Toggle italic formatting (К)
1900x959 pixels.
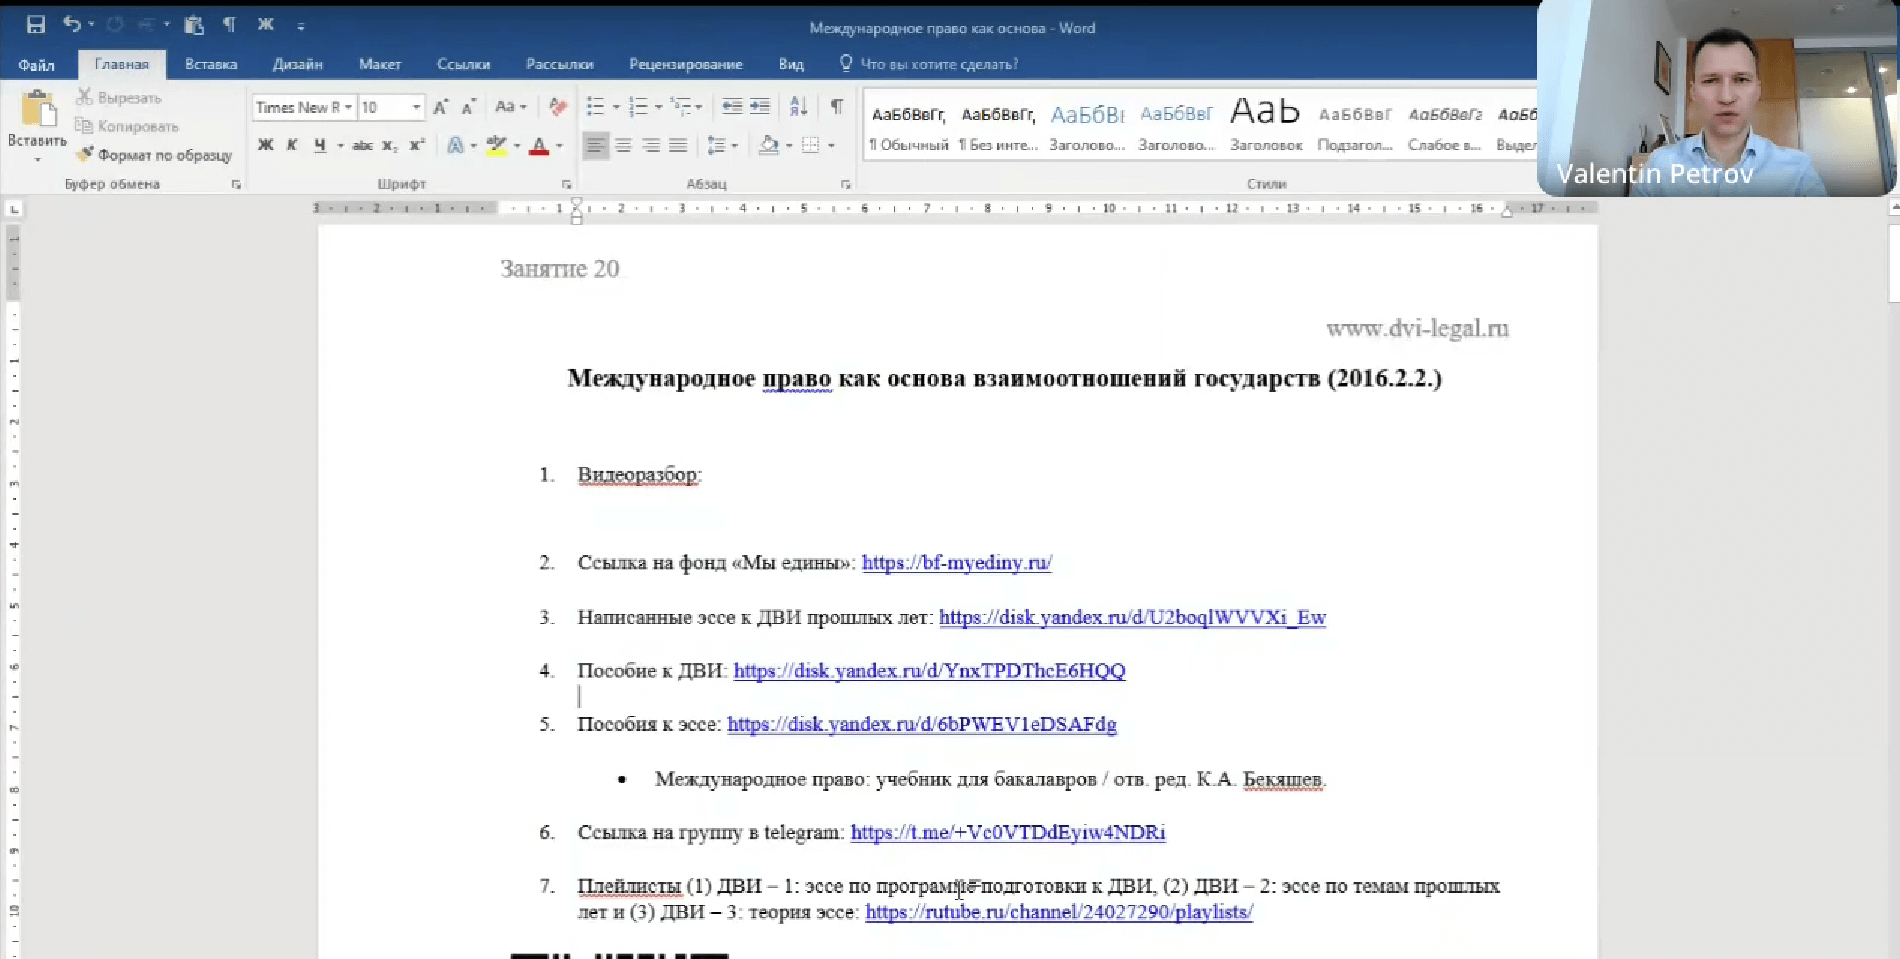coord(292,146)
